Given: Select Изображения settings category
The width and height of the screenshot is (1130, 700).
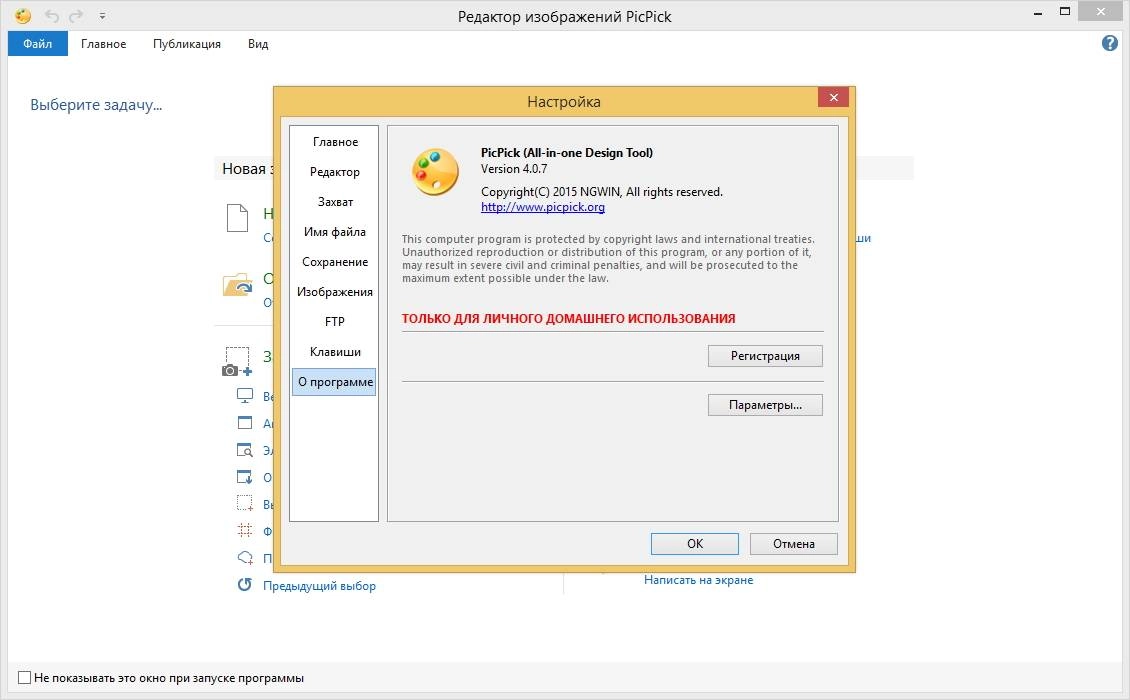Looking at the screenshot, I should [334, 292].
